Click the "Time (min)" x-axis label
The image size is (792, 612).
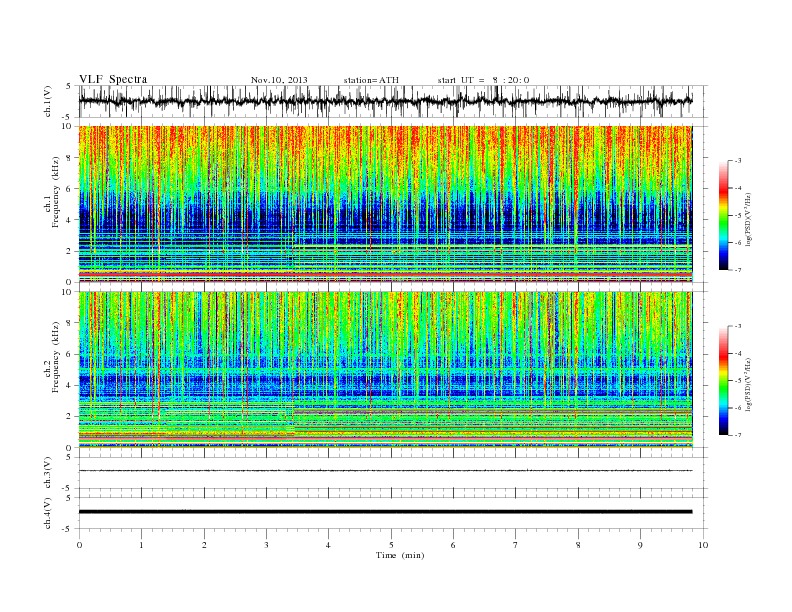[400, 555]
